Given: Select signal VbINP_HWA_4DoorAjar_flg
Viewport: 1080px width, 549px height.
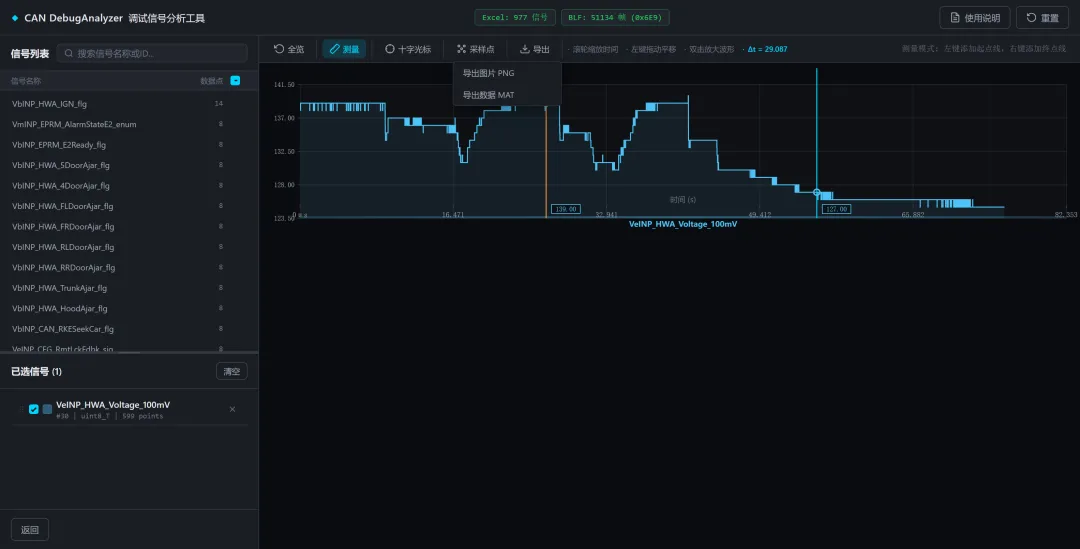Looking at the screenshot, I should click(x=129, y=185).
